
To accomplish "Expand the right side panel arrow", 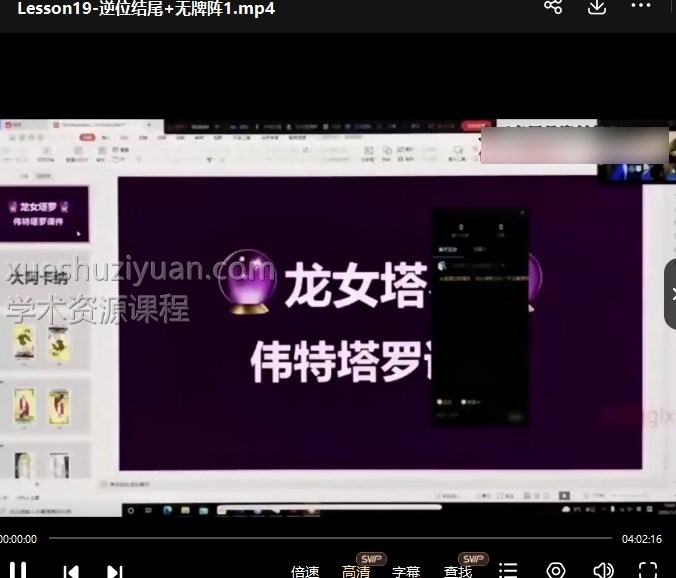I will (669, 293).
